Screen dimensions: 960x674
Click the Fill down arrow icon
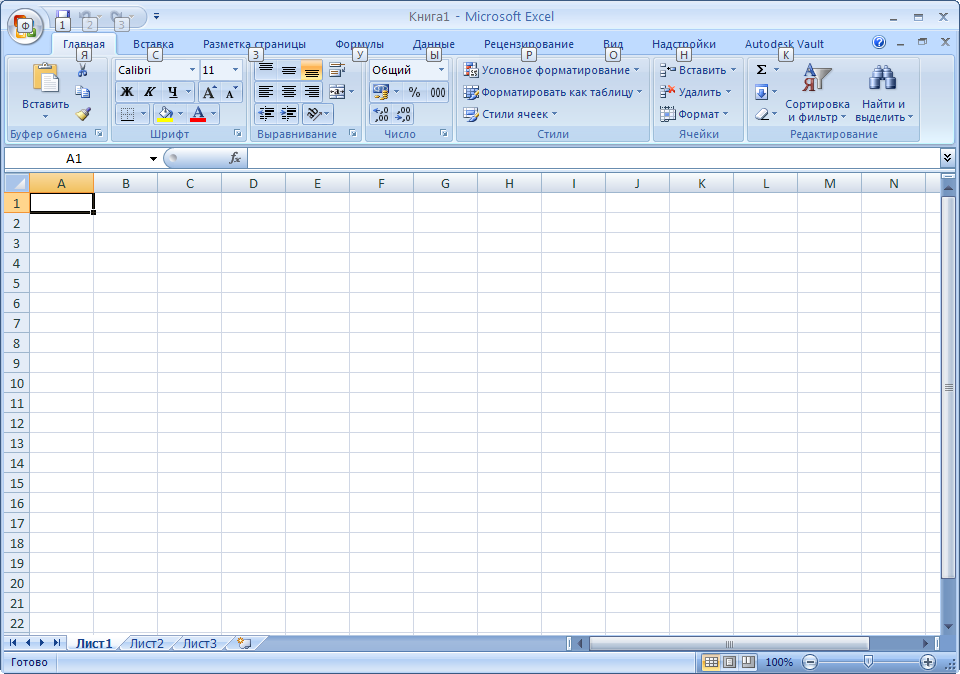click(761, 92)
